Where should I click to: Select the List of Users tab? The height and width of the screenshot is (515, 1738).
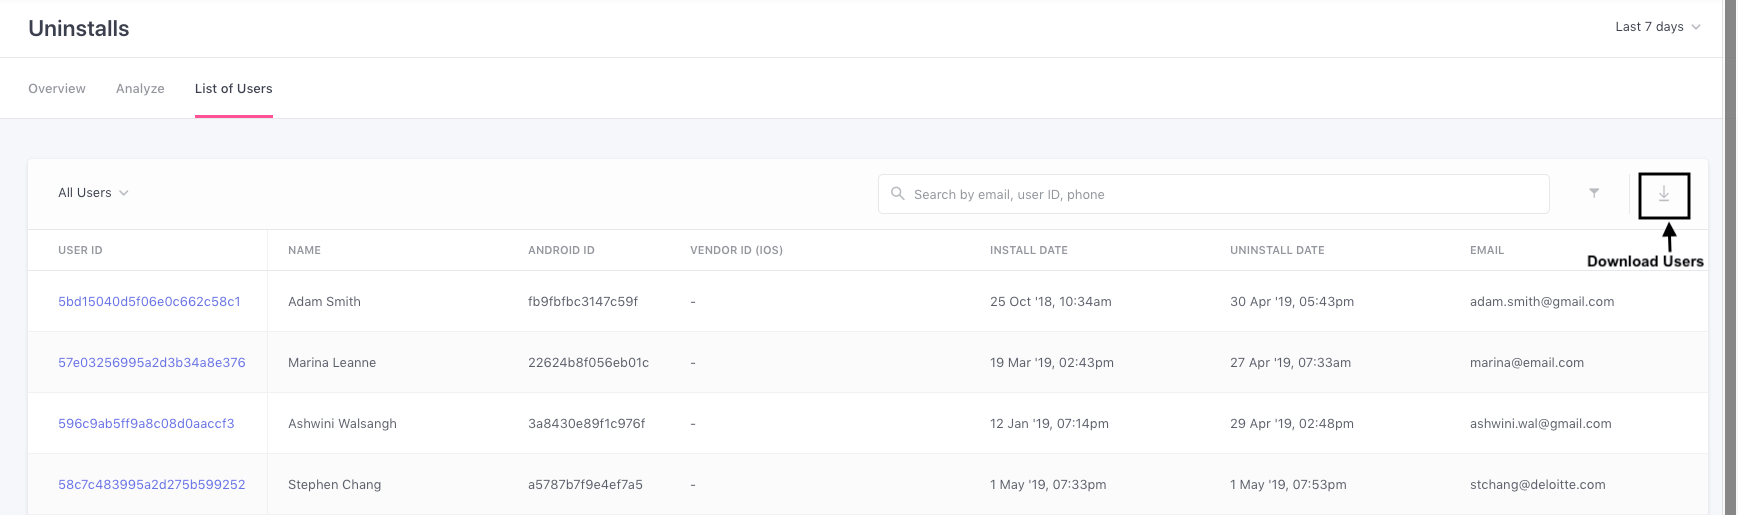233,89
